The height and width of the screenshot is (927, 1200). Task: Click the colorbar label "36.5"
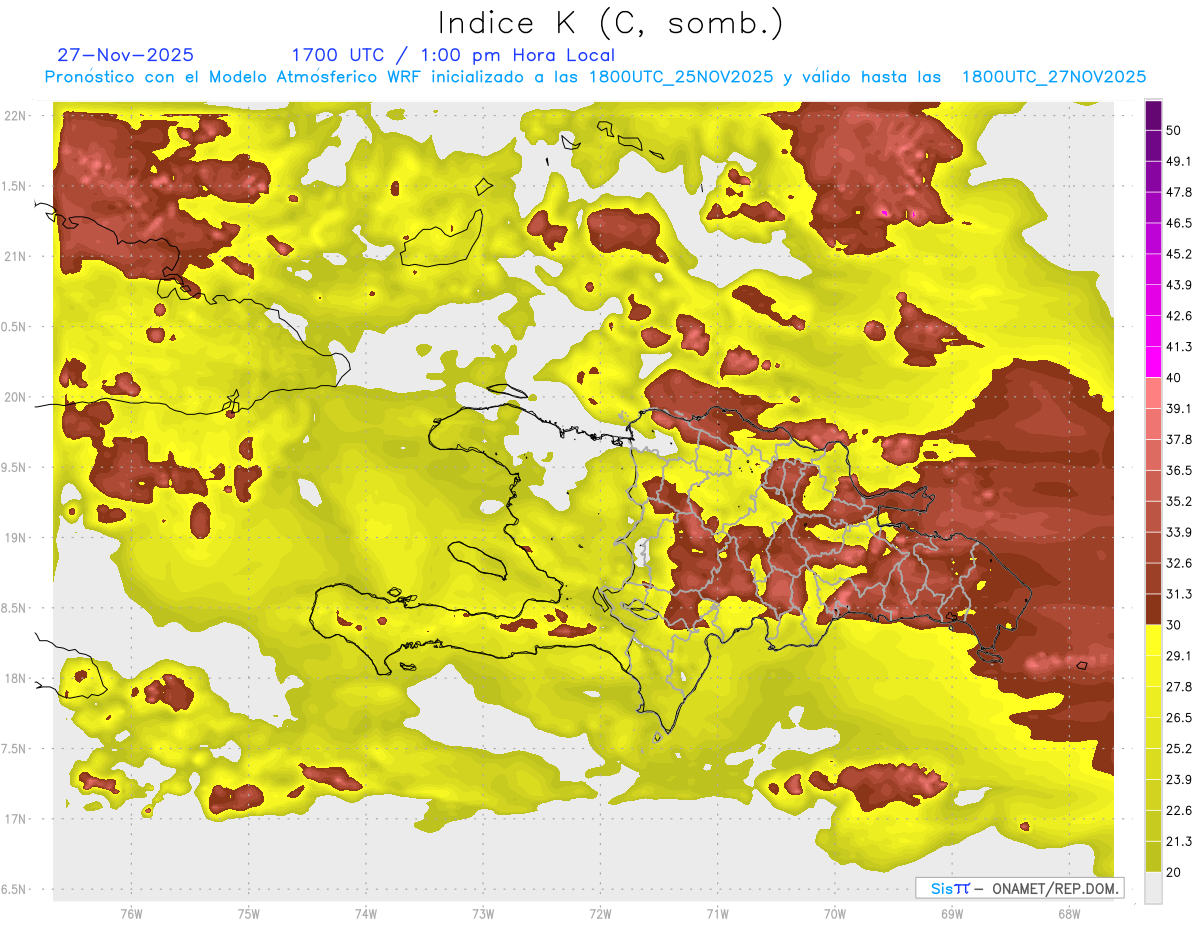point(1179,470)
